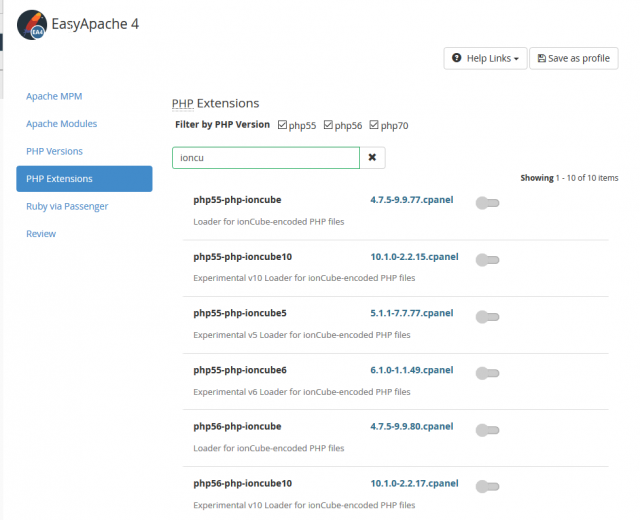This screenshot has width=640, height=520.
Task: Click Save as profile button
Action: click(574, 58)
